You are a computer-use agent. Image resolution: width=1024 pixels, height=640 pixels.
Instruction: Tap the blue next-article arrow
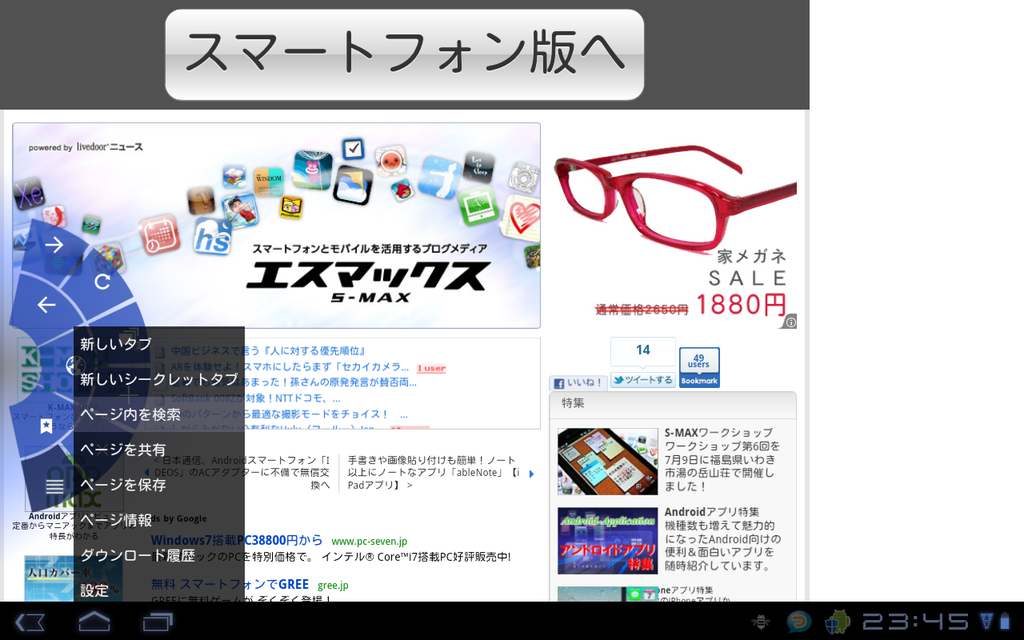pos(532,473)
